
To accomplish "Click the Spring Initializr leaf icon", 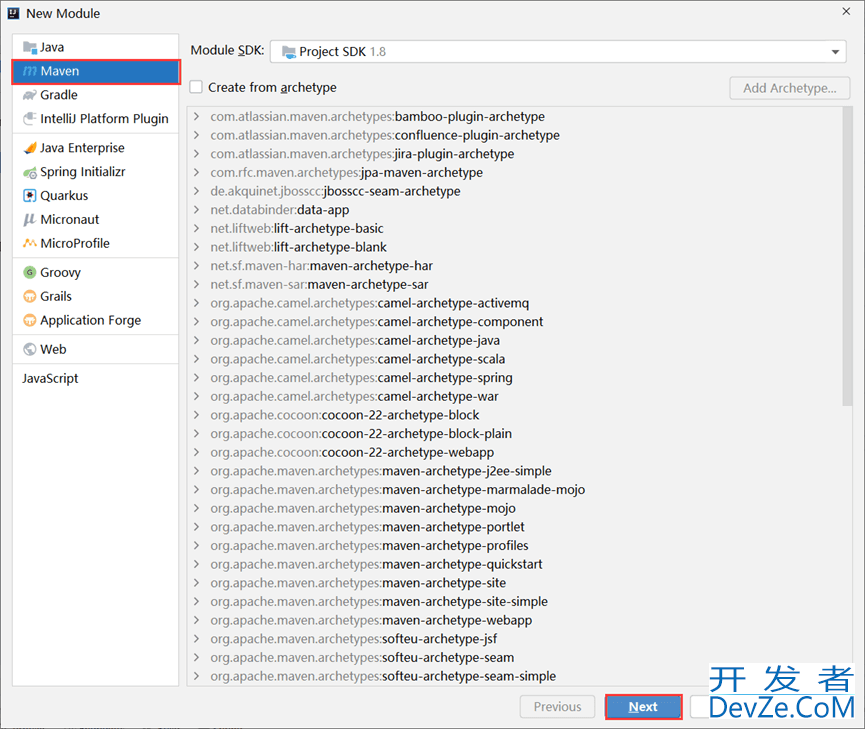I will (30, 172).
